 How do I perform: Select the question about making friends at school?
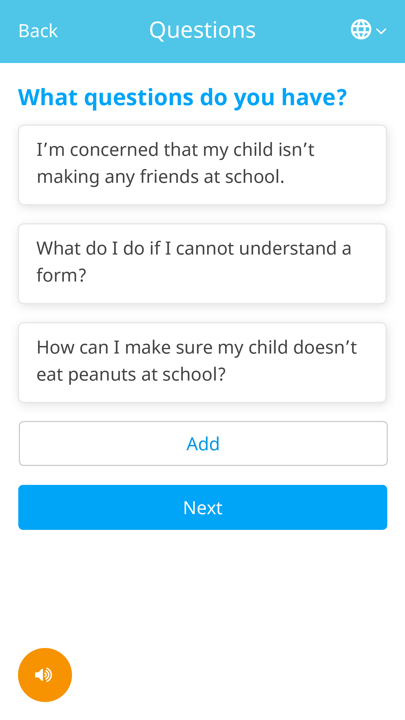(x=202, y=165)
